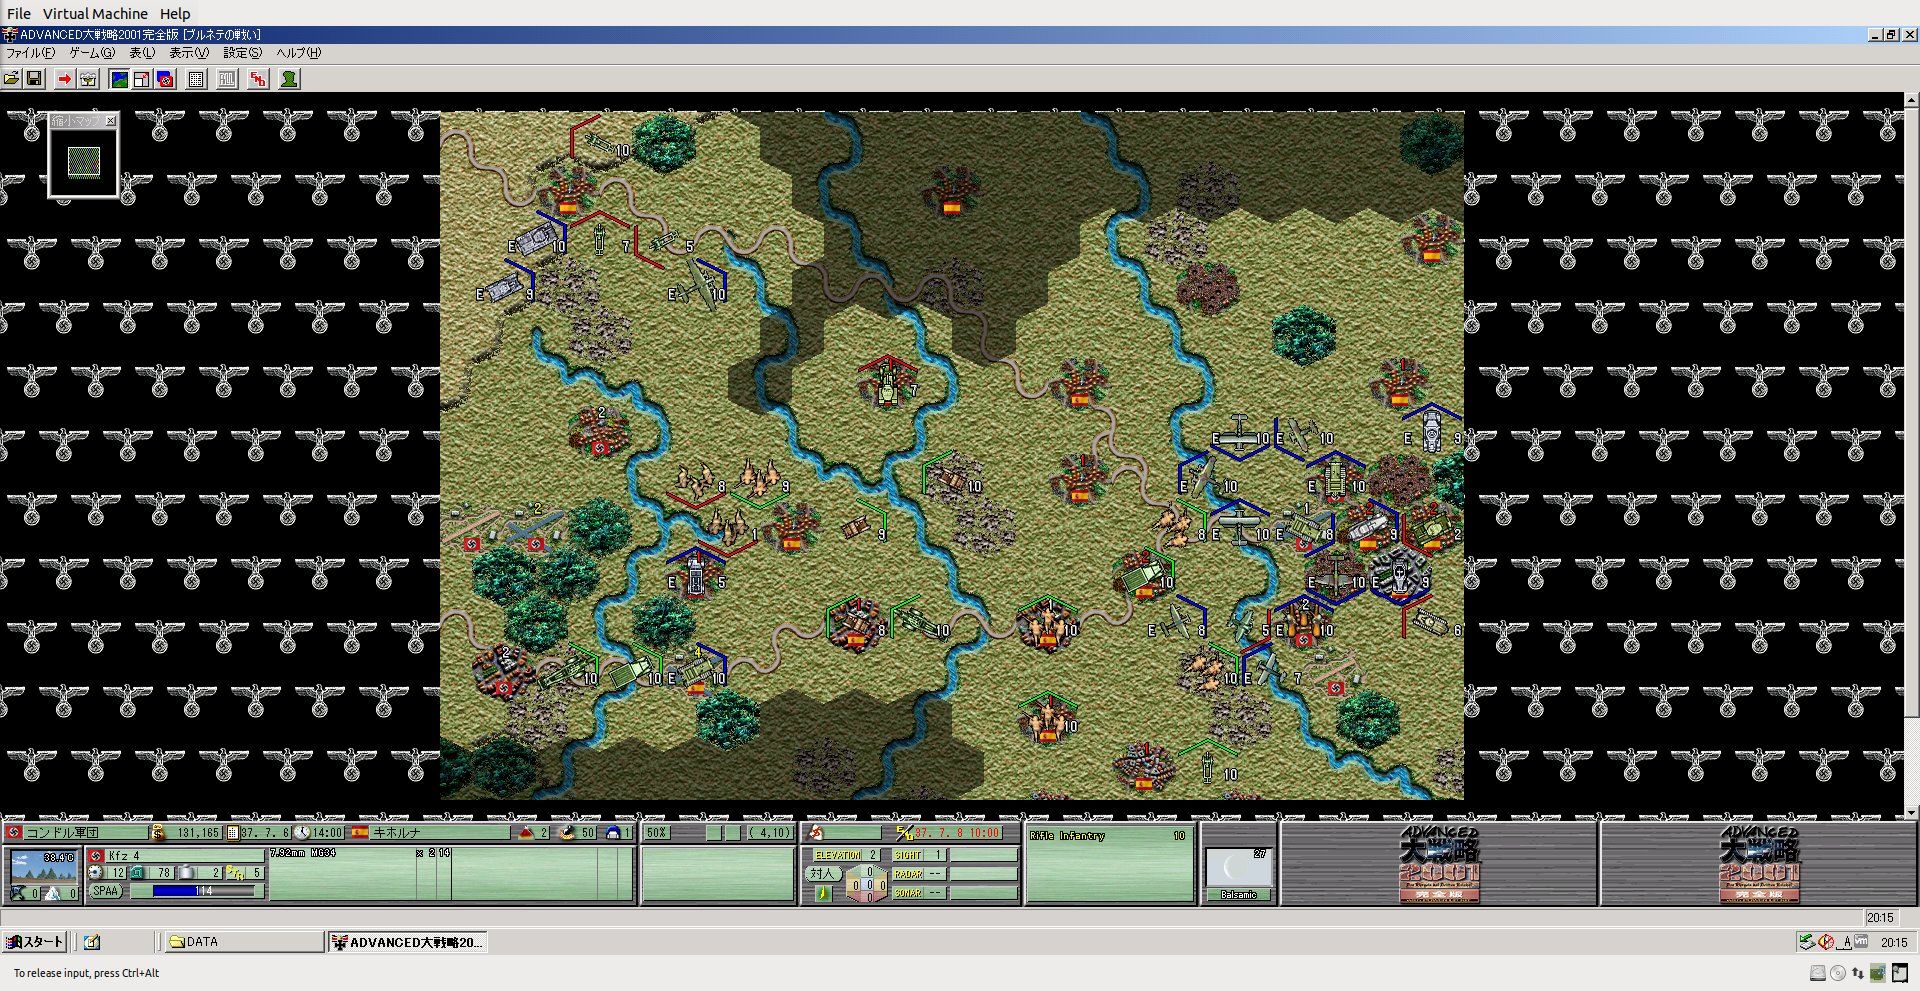This screenshot has width=1920, height=991.
Task: Click the VM CD-ROM status icon
Action: point(1838,973)
